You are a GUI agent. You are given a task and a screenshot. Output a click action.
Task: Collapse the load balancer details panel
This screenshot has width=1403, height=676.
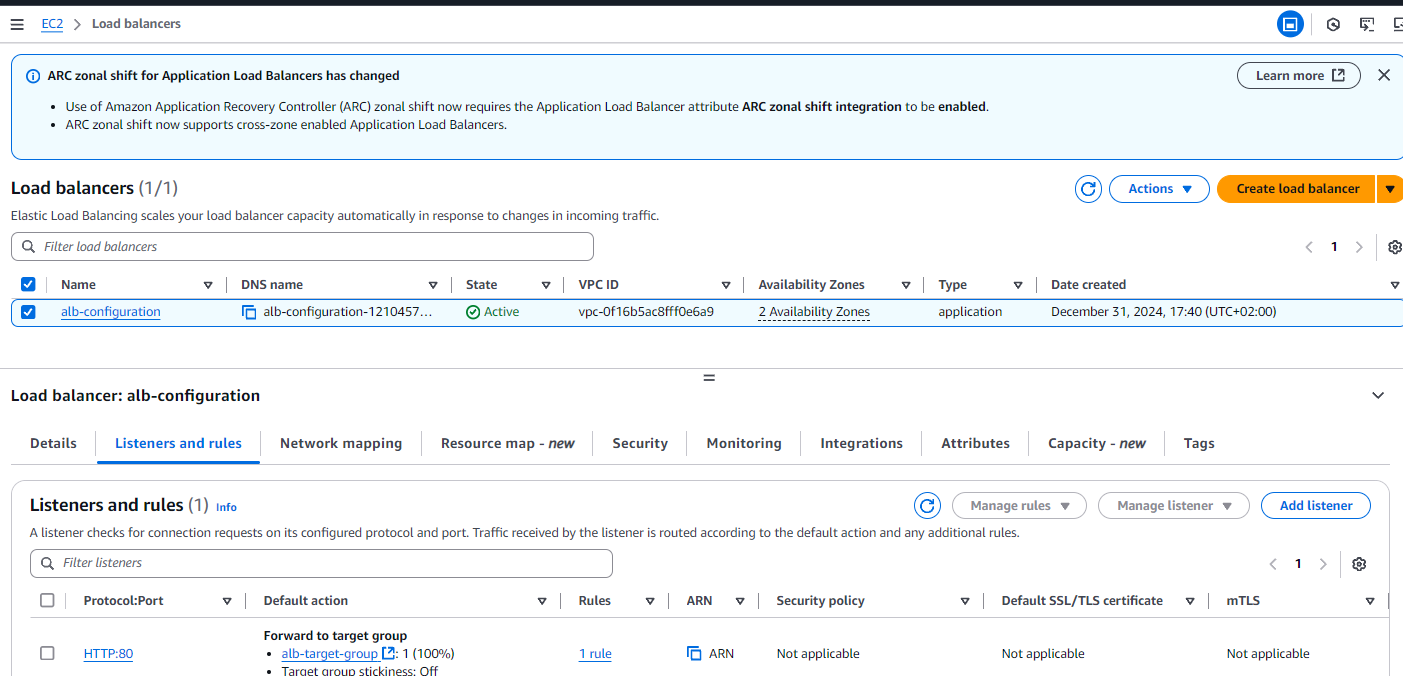[1378, 396]
